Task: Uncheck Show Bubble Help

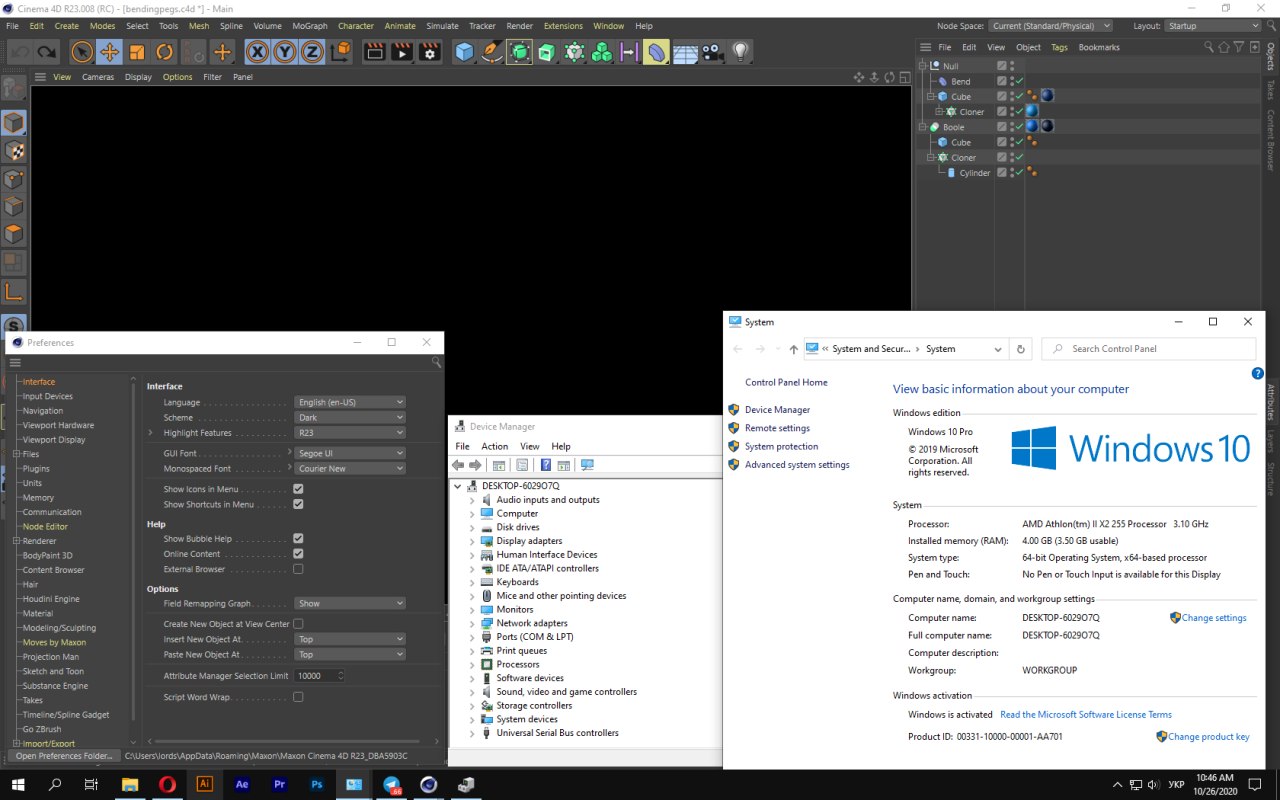Action: pos(298,539)
